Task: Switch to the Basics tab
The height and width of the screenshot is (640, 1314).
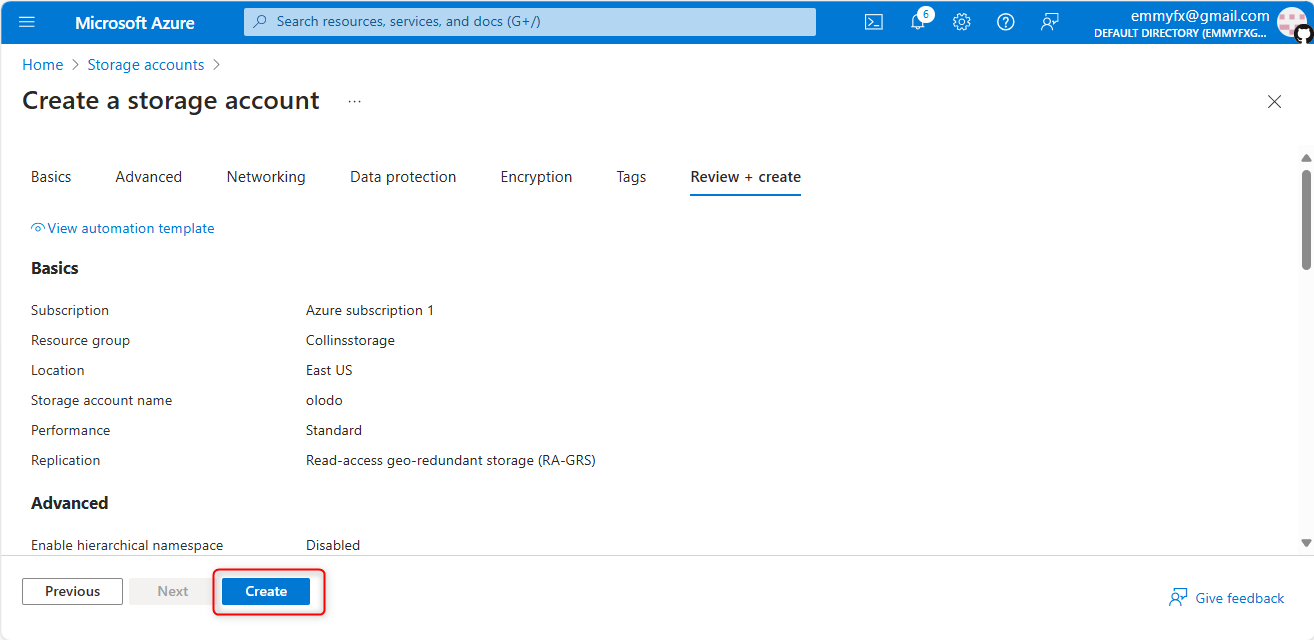Action: [51, 177]
